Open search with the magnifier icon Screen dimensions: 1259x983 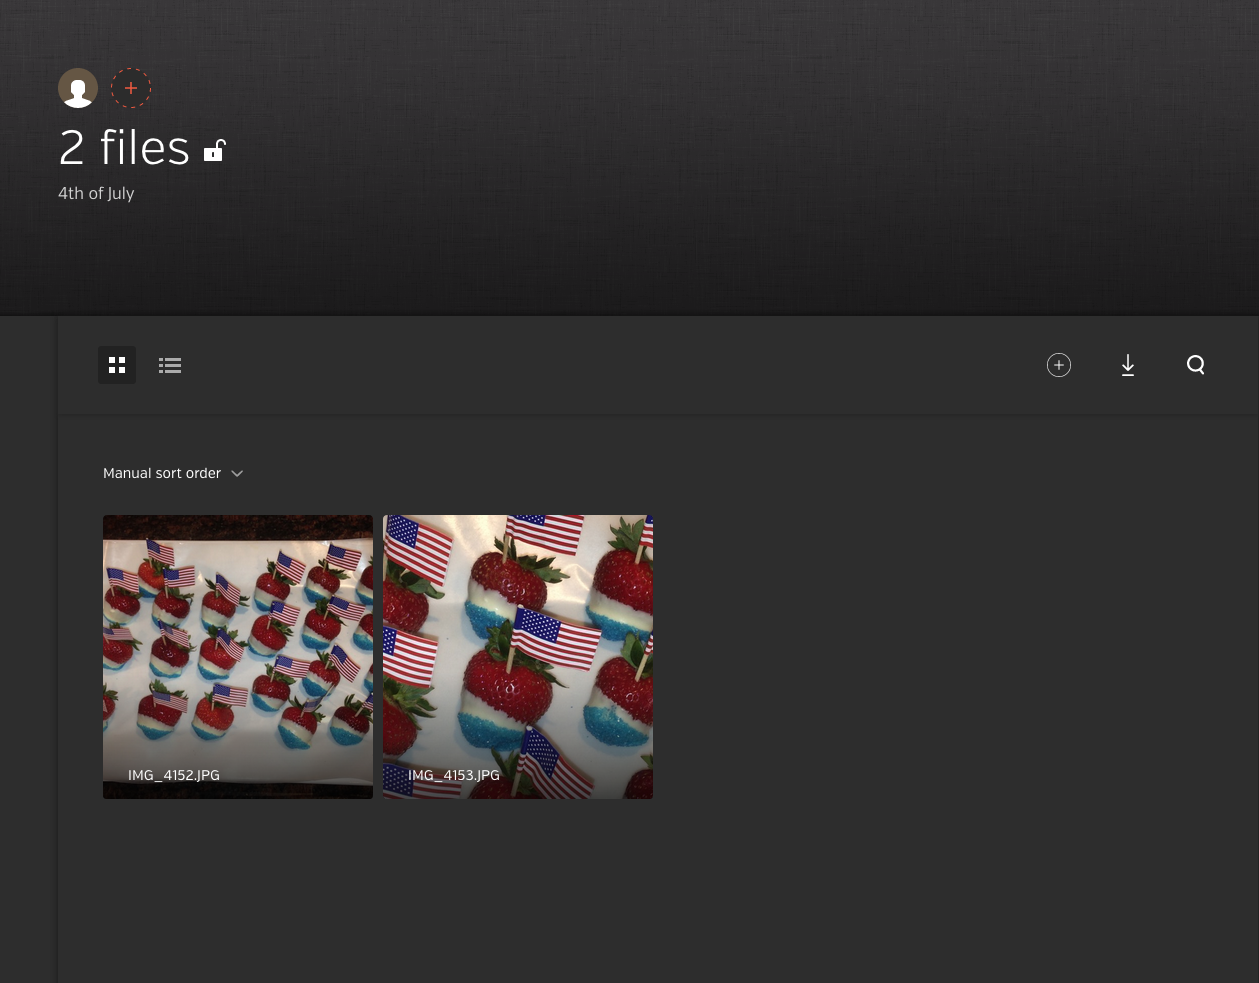[1196, 365]
